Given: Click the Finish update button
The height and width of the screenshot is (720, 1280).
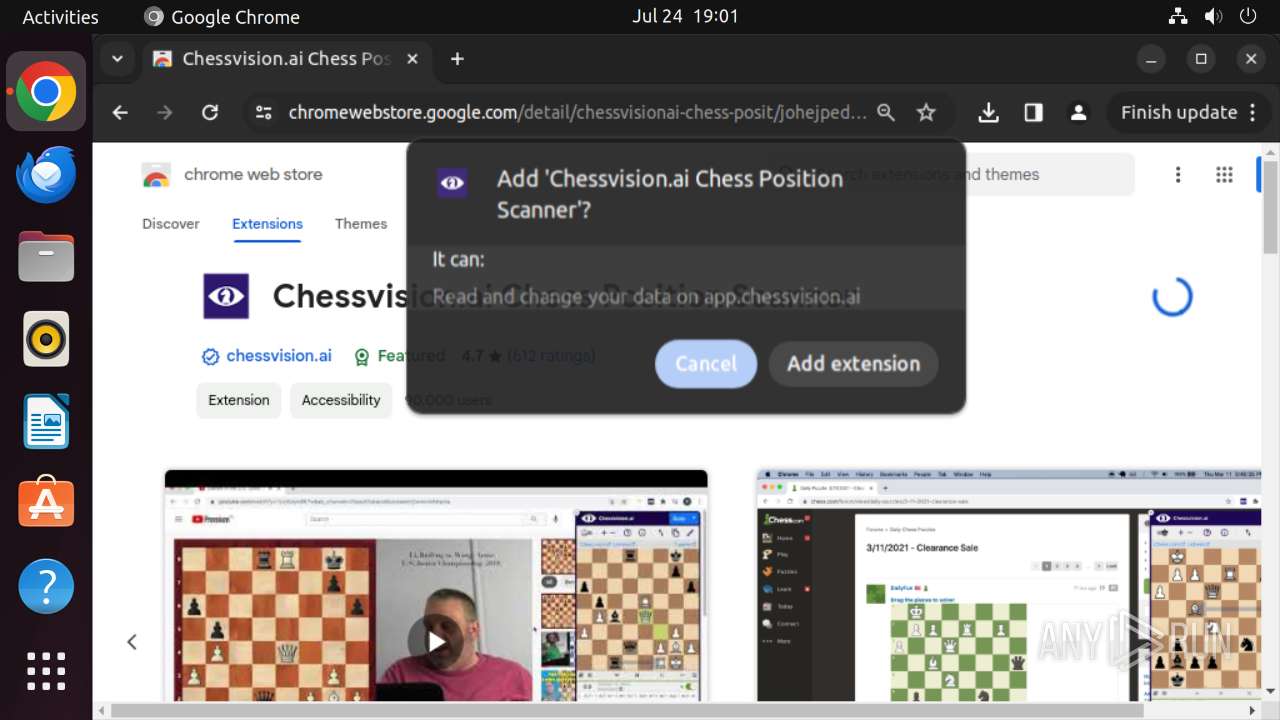Looking at the screenshot, I should tap(1188, 113).
